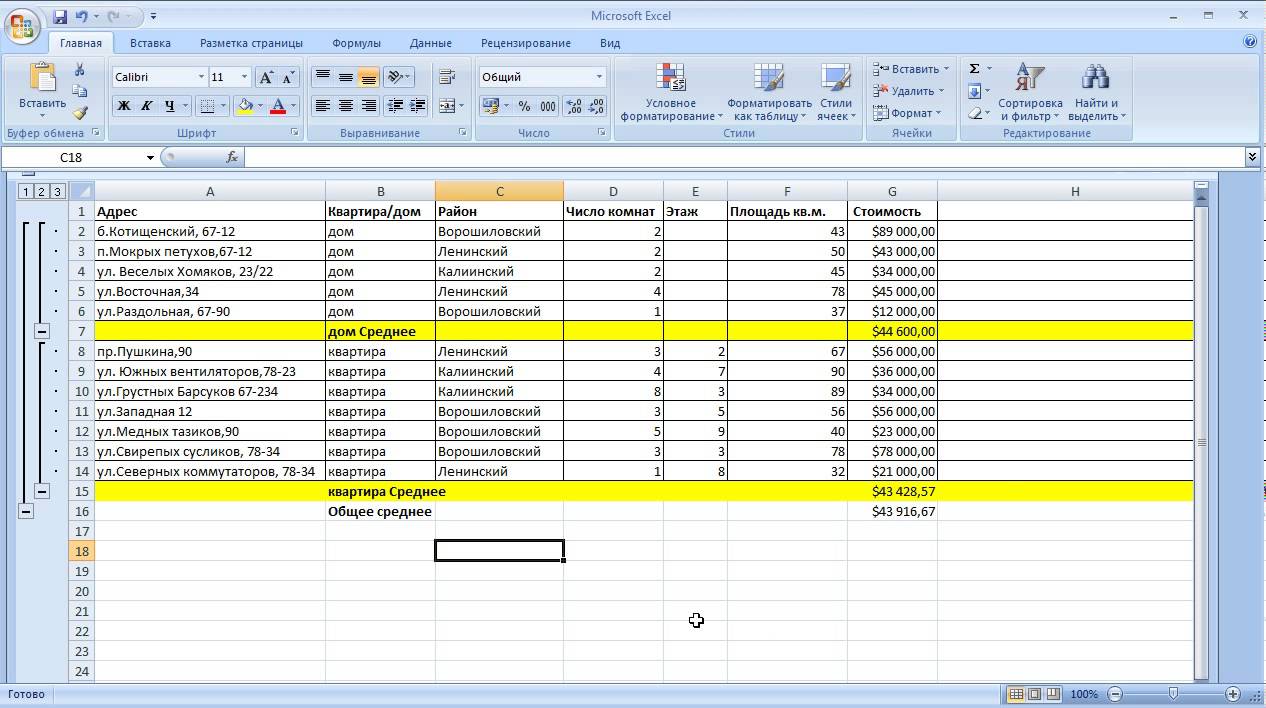
Task: Increase font size with the large A
Action: [266, 77]
